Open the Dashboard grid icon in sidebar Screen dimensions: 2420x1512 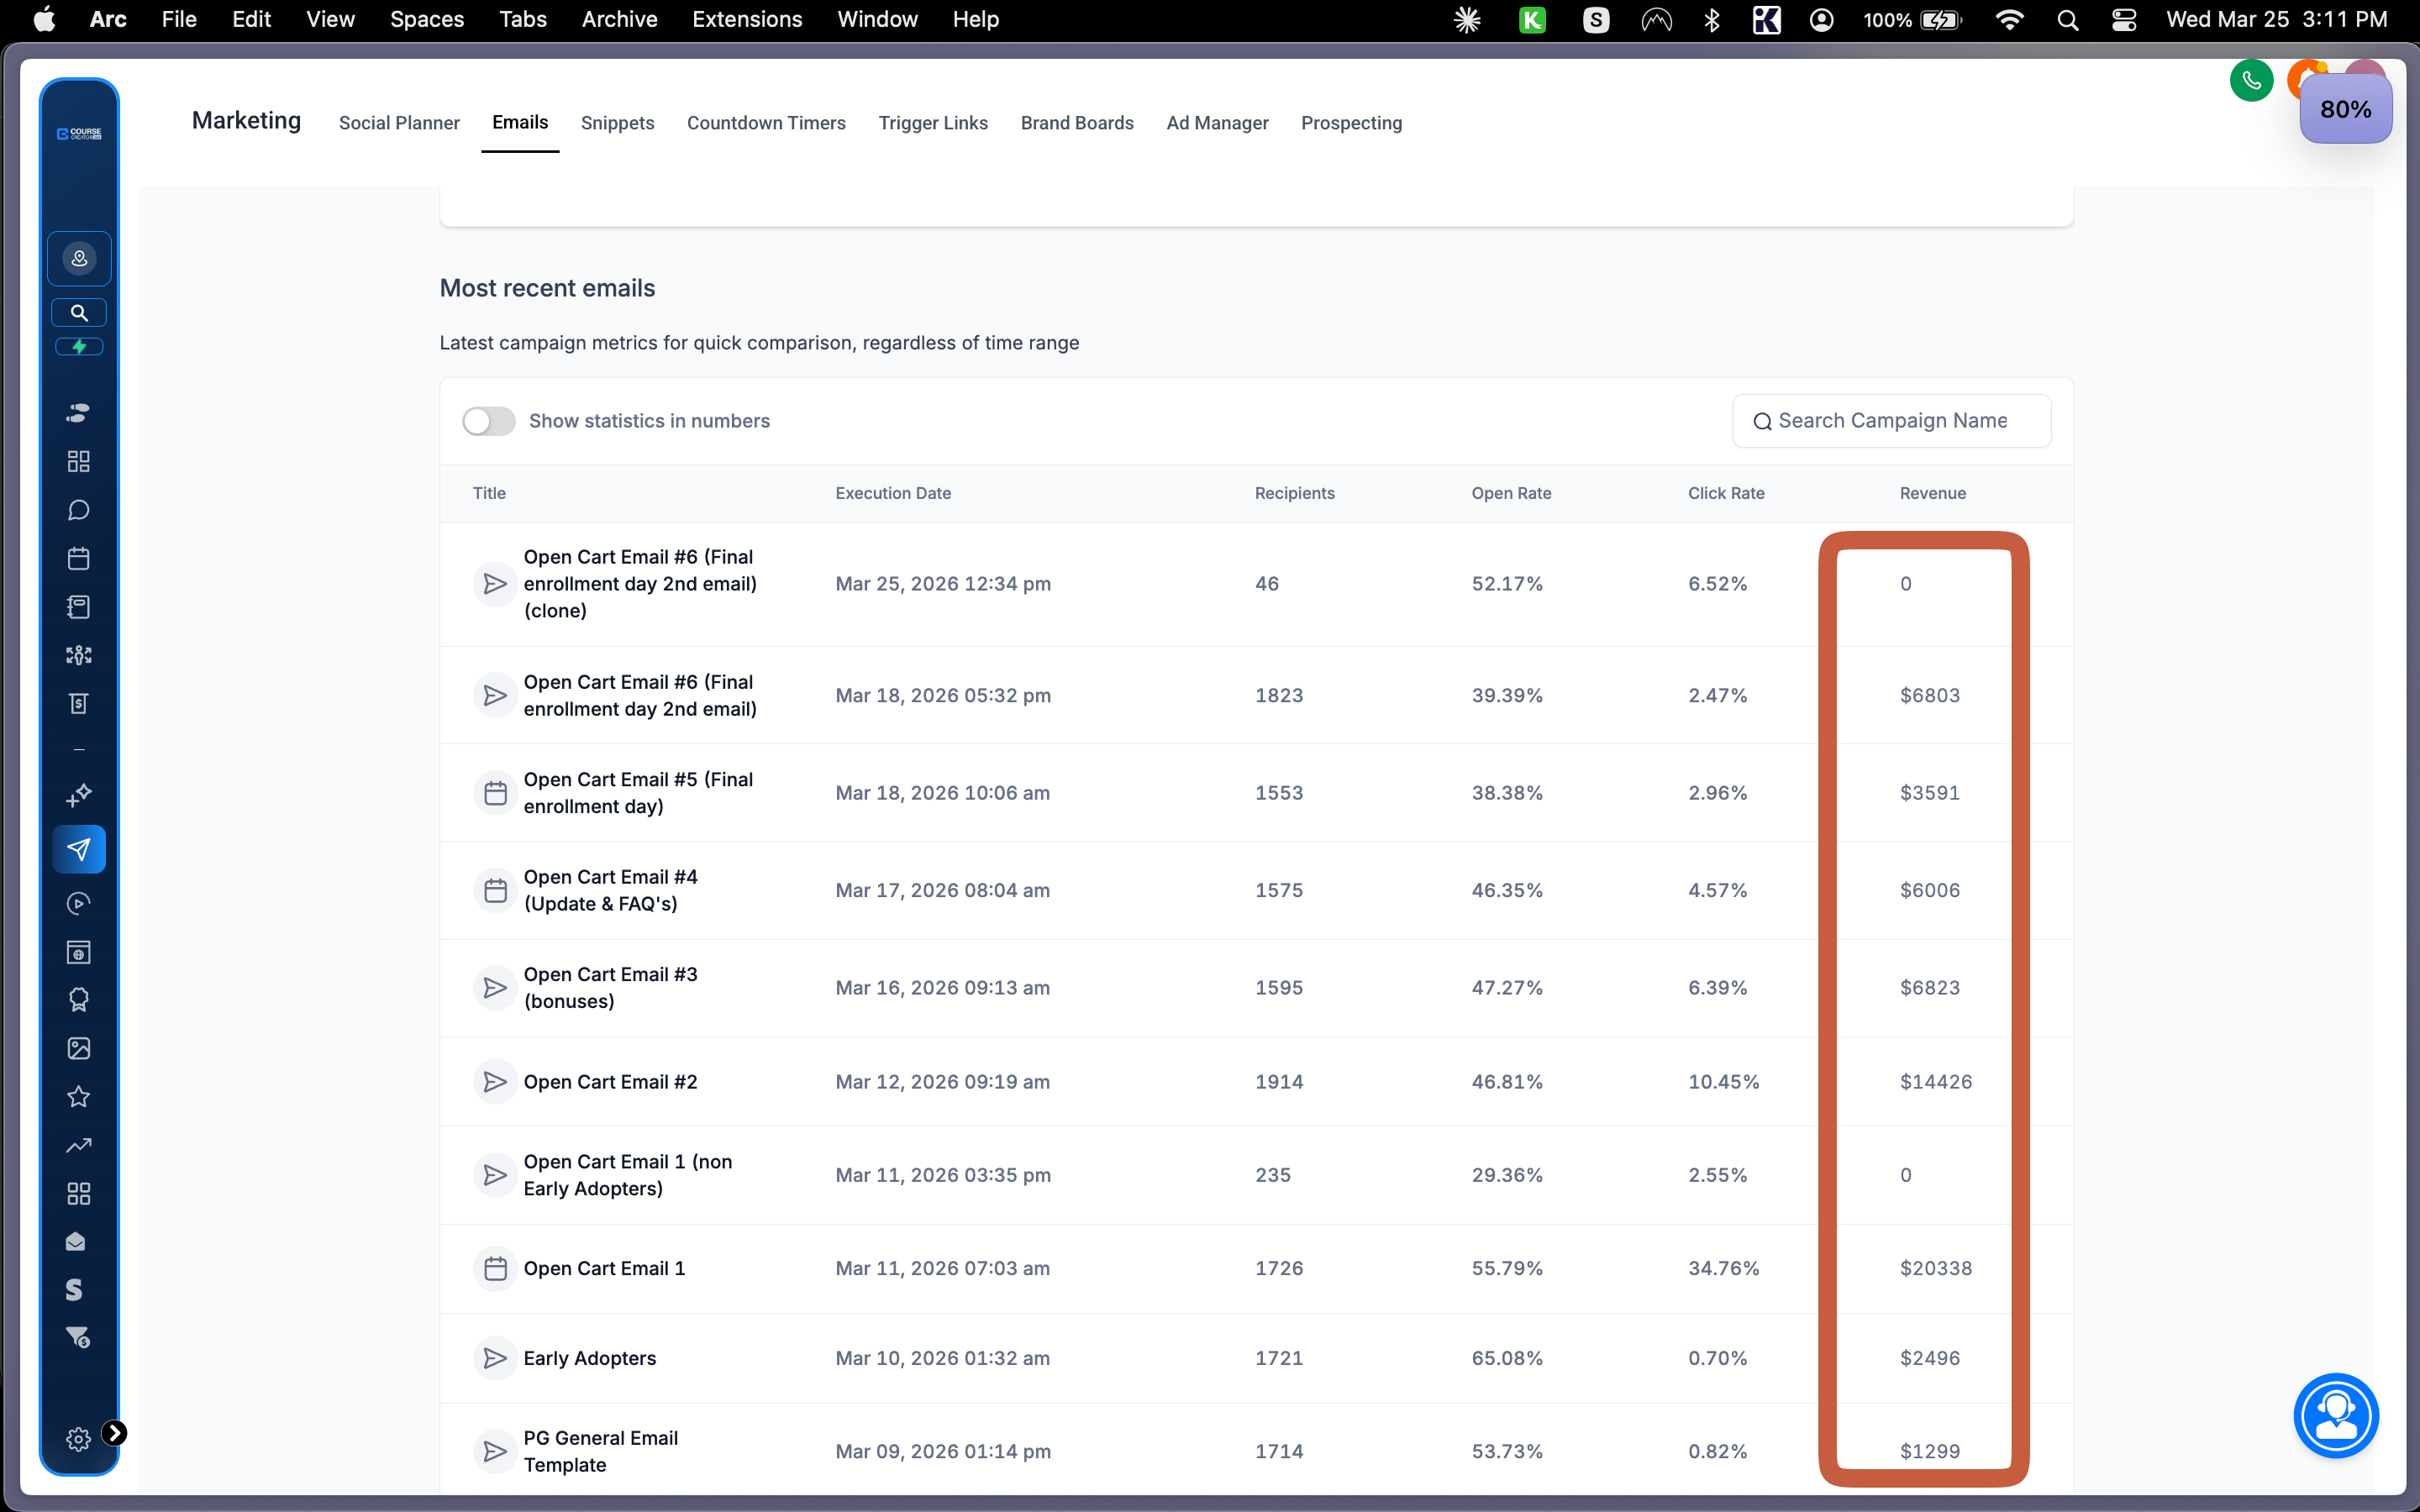click(x=79, y=461)
